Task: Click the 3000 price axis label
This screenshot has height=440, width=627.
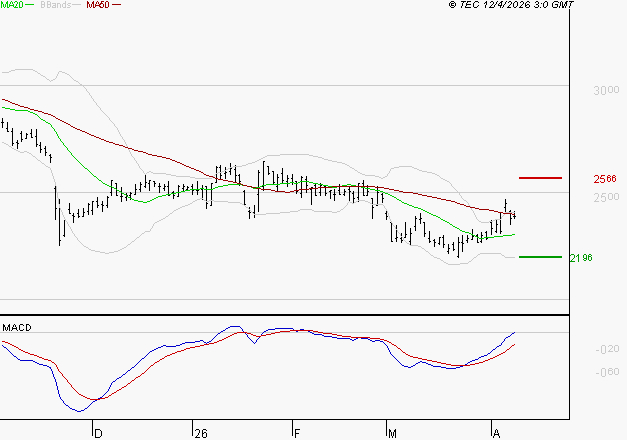Action: (604, 90)
